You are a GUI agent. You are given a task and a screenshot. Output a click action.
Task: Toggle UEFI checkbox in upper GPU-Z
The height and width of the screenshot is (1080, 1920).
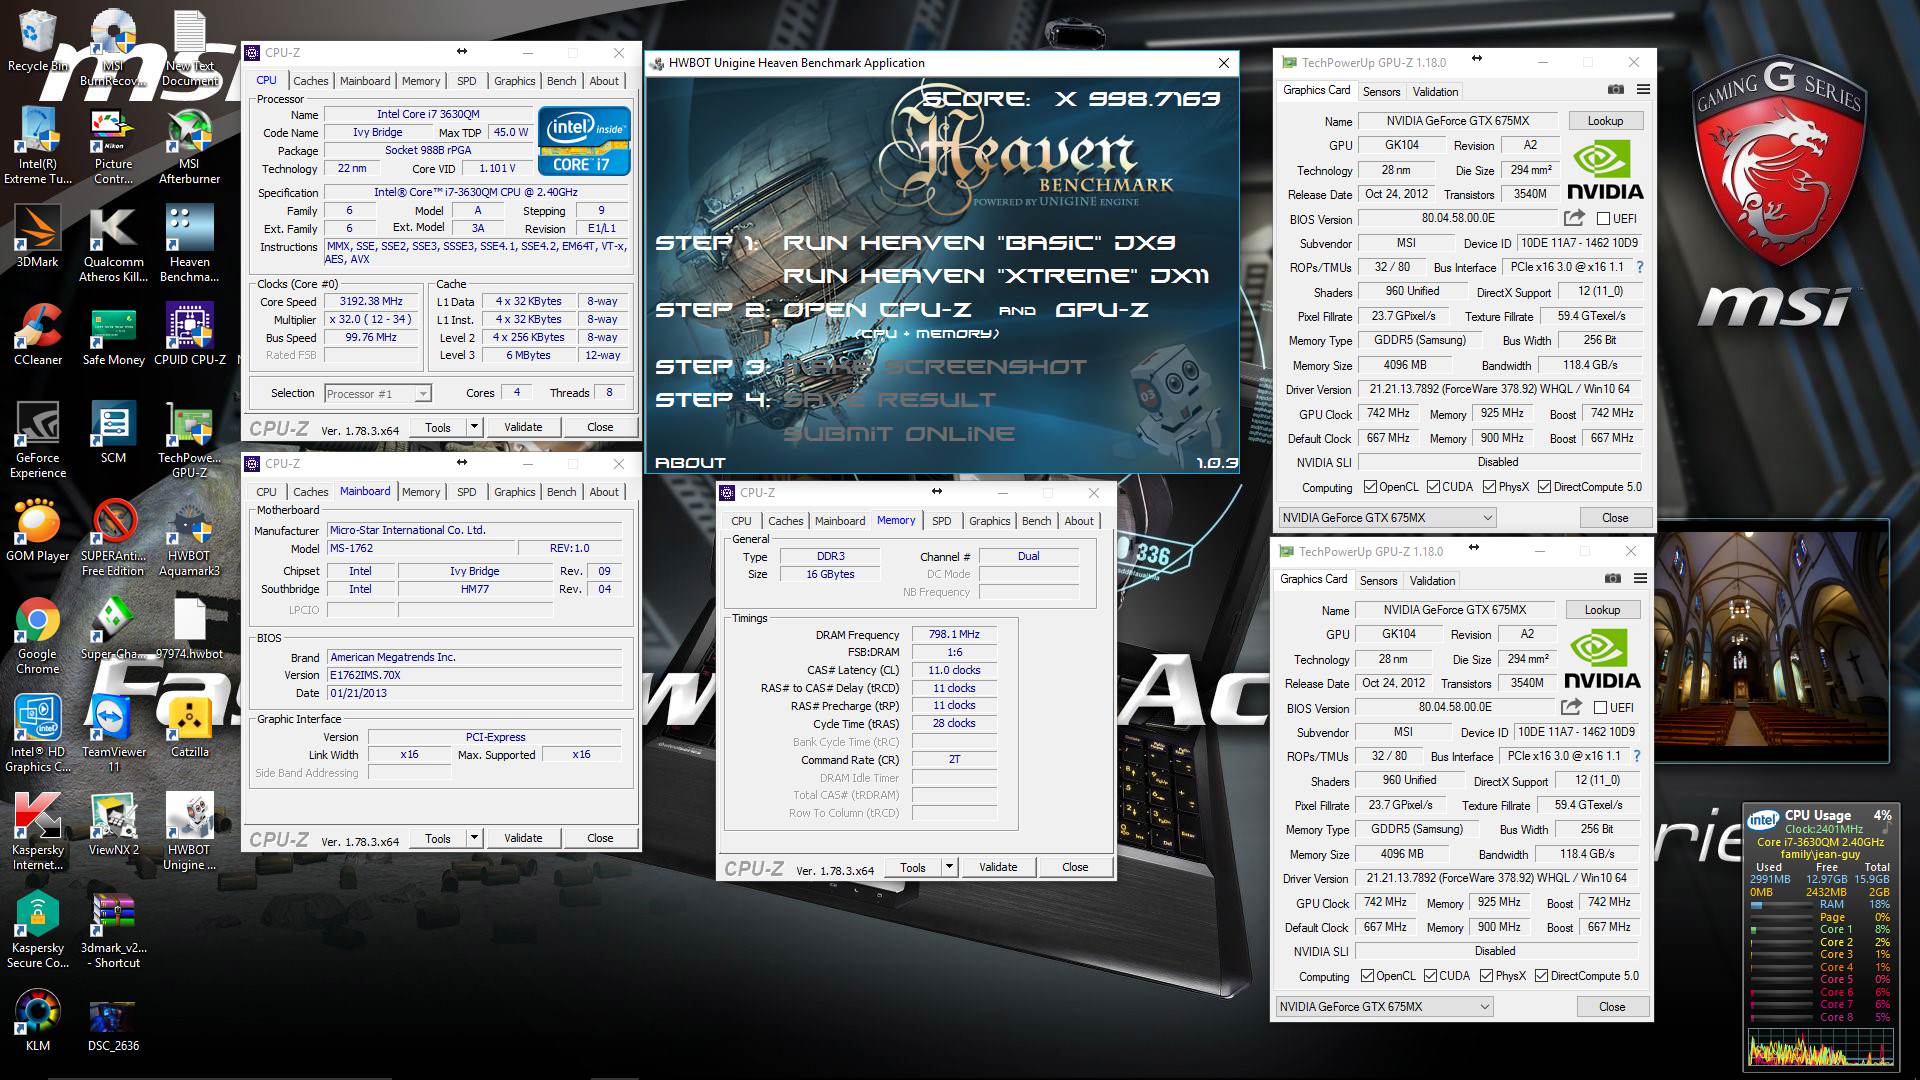click(x=1603, y=219)
